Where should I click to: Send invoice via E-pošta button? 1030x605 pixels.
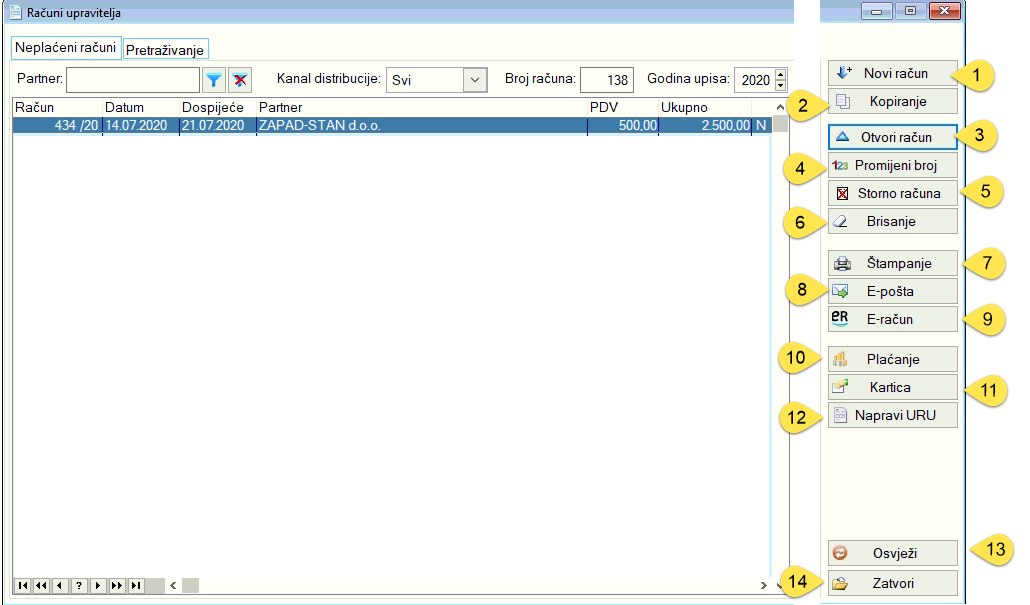point(894,292)
